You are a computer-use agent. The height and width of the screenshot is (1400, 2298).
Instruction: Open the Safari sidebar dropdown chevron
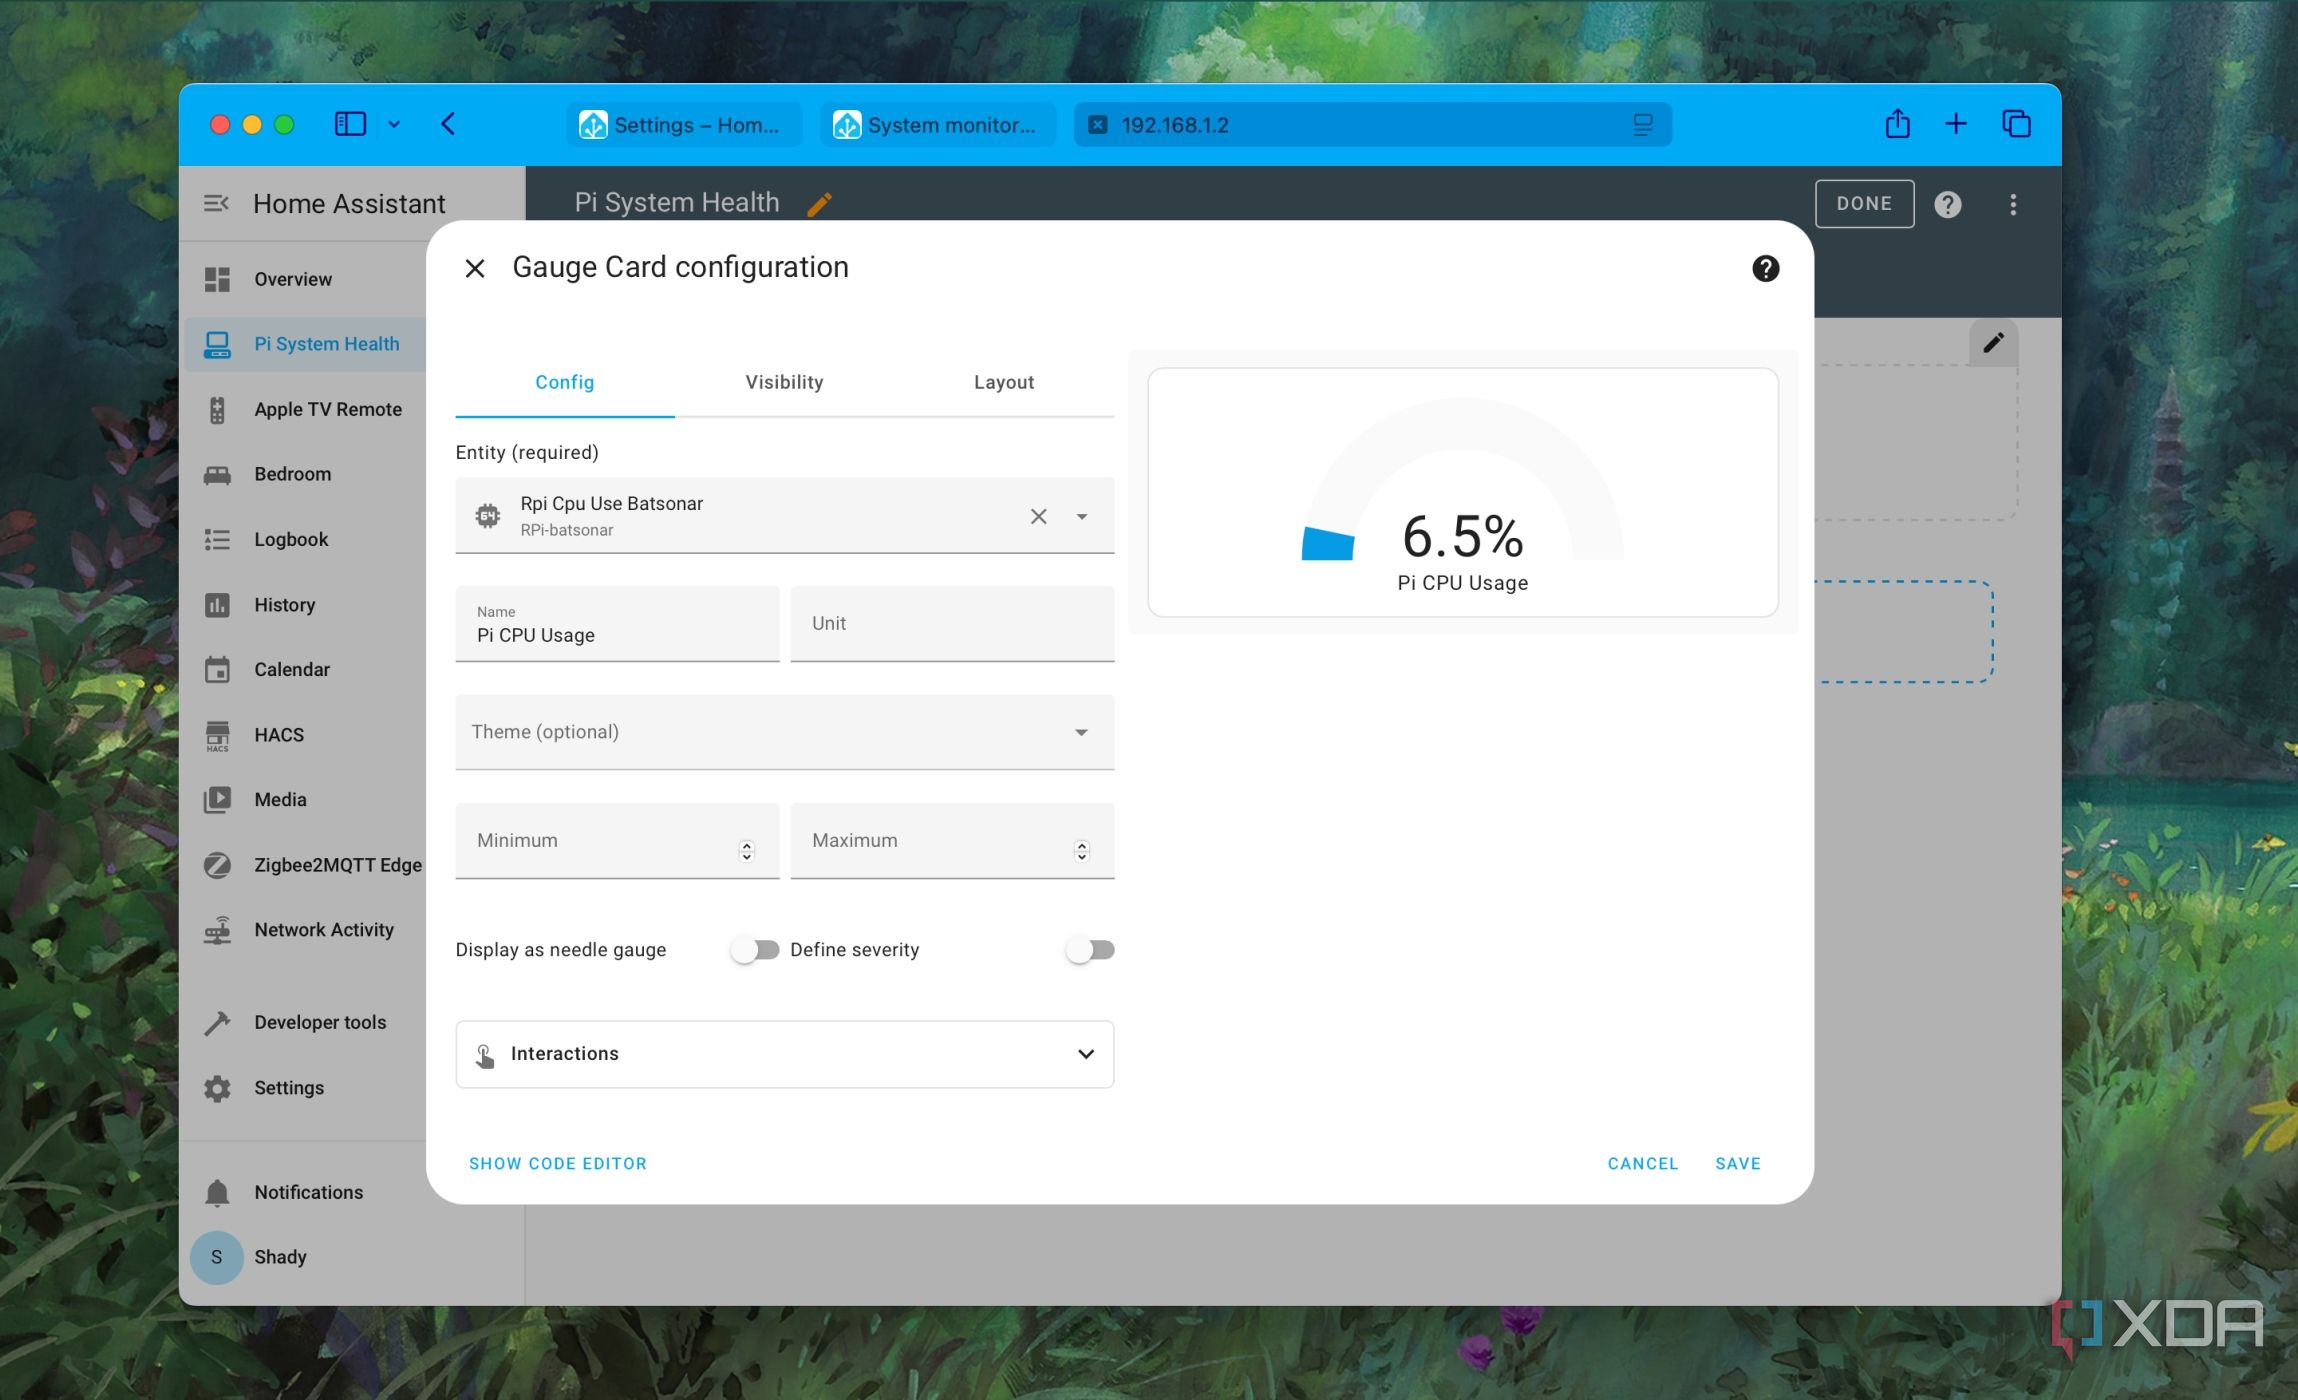pyautogui.click(x=394, y=124)
